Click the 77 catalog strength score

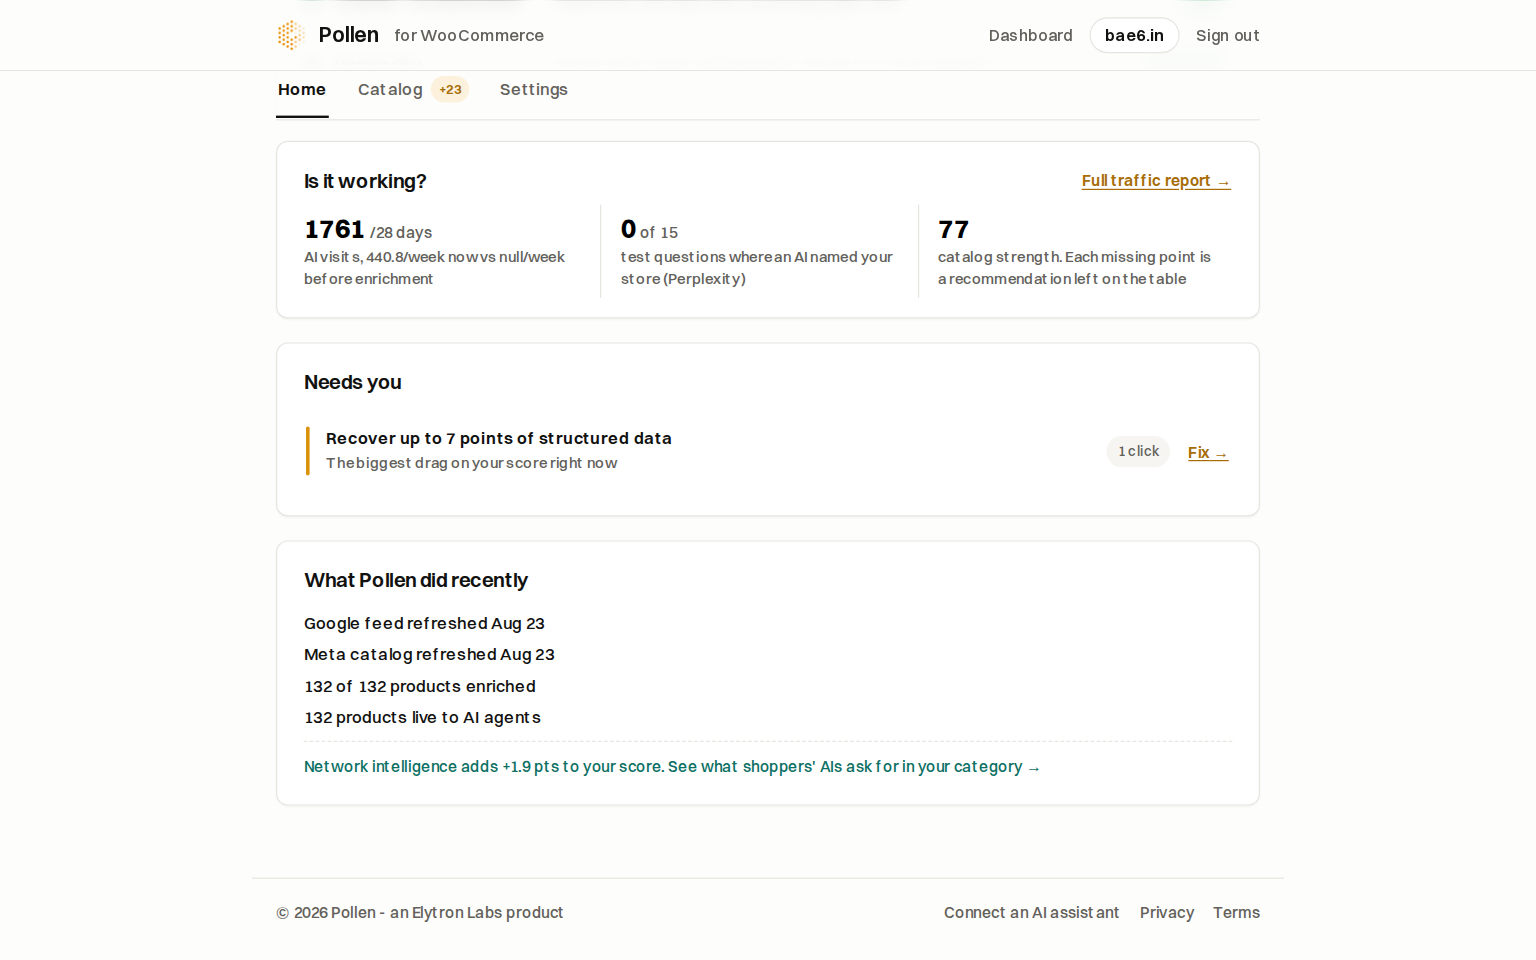tap(953, 230)
